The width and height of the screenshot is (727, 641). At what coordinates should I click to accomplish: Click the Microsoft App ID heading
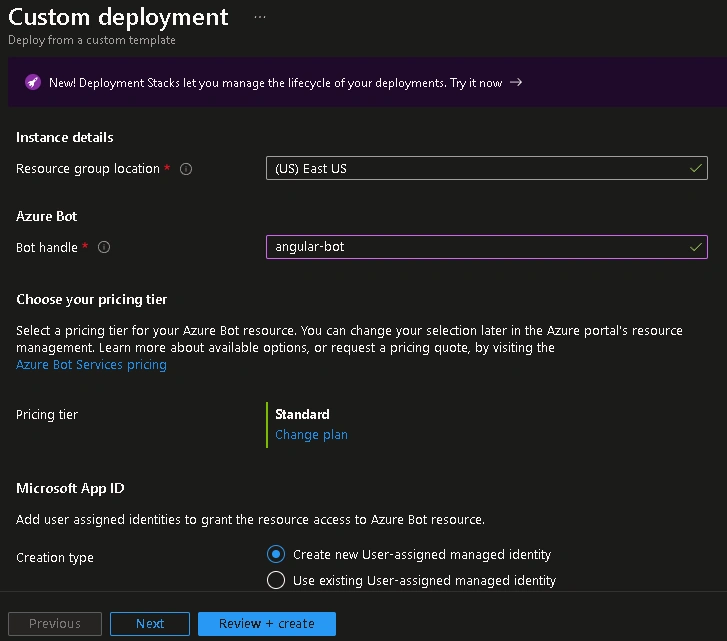70,488
